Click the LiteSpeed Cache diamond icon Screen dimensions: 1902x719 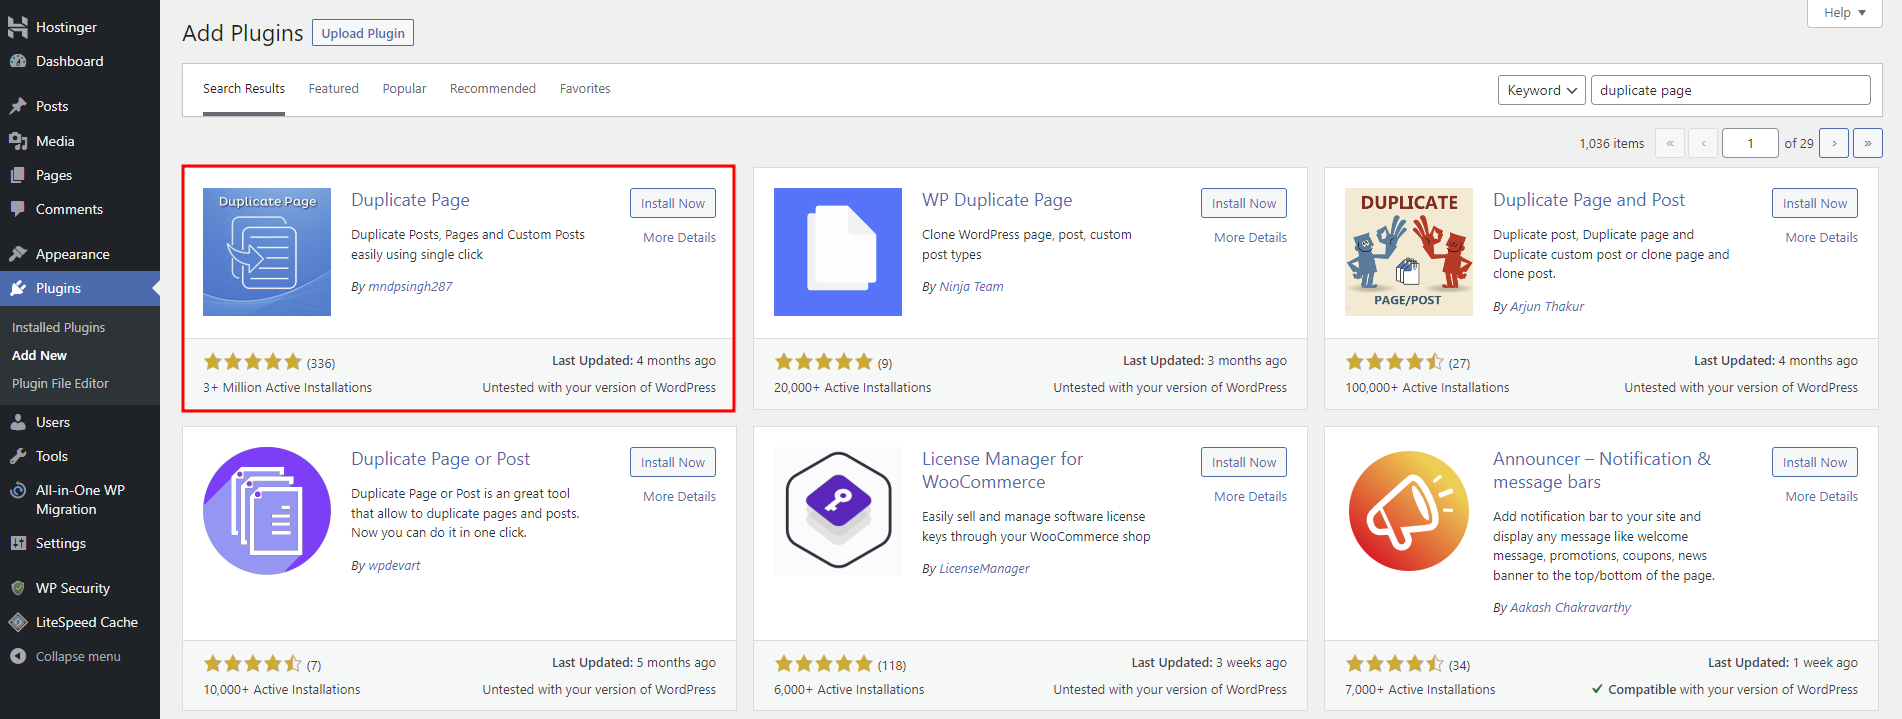point(18,622)
